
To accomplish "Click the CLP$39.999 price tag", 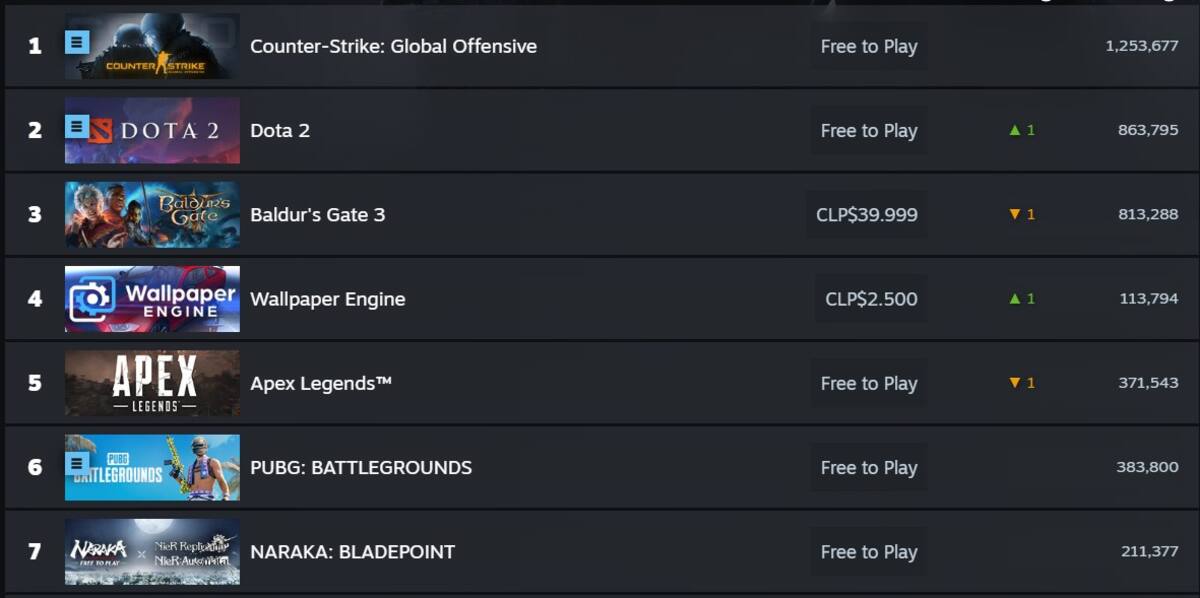I will pyautogui.click(x=867, y=215).
